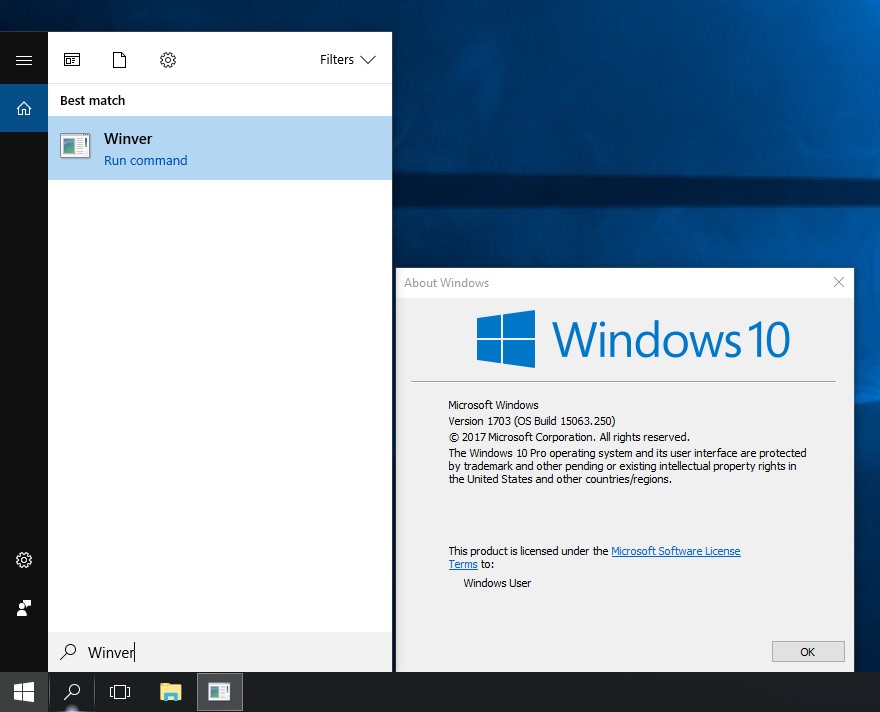The height and width of the screenshot is (712, 880).
Task: Filter search results by Apps icon
Action: [x=72, y=59]
